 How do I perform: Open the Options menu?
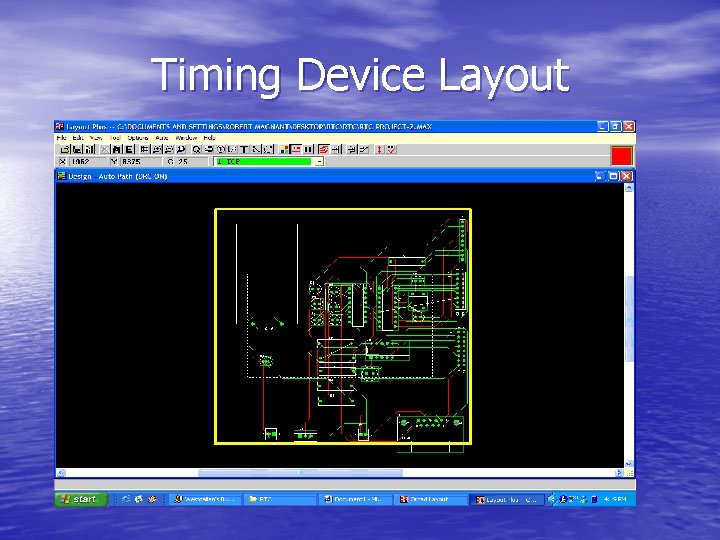(x=138, y=138)
